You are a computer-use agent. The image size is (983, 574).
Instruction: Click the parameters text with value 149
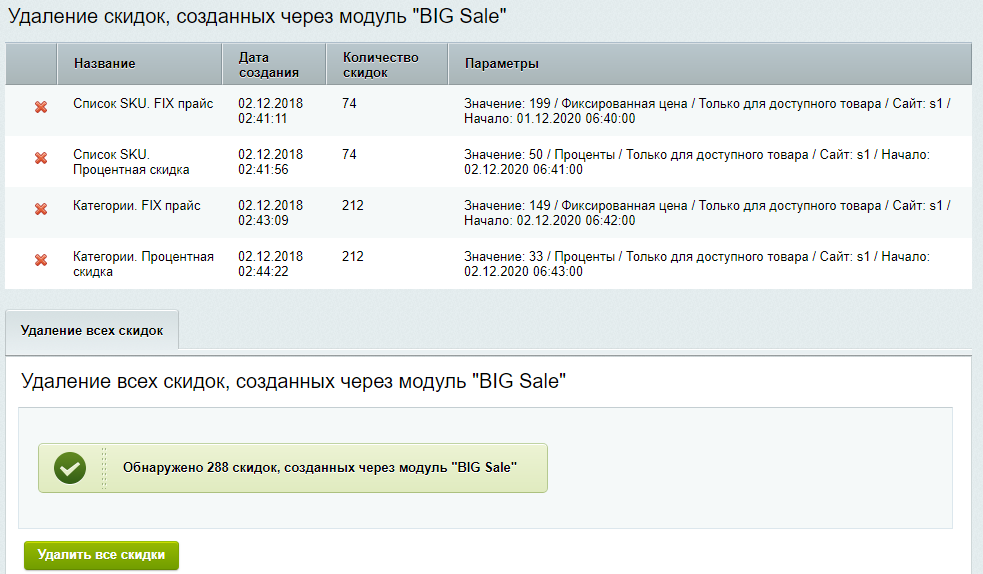click(707, 213)
